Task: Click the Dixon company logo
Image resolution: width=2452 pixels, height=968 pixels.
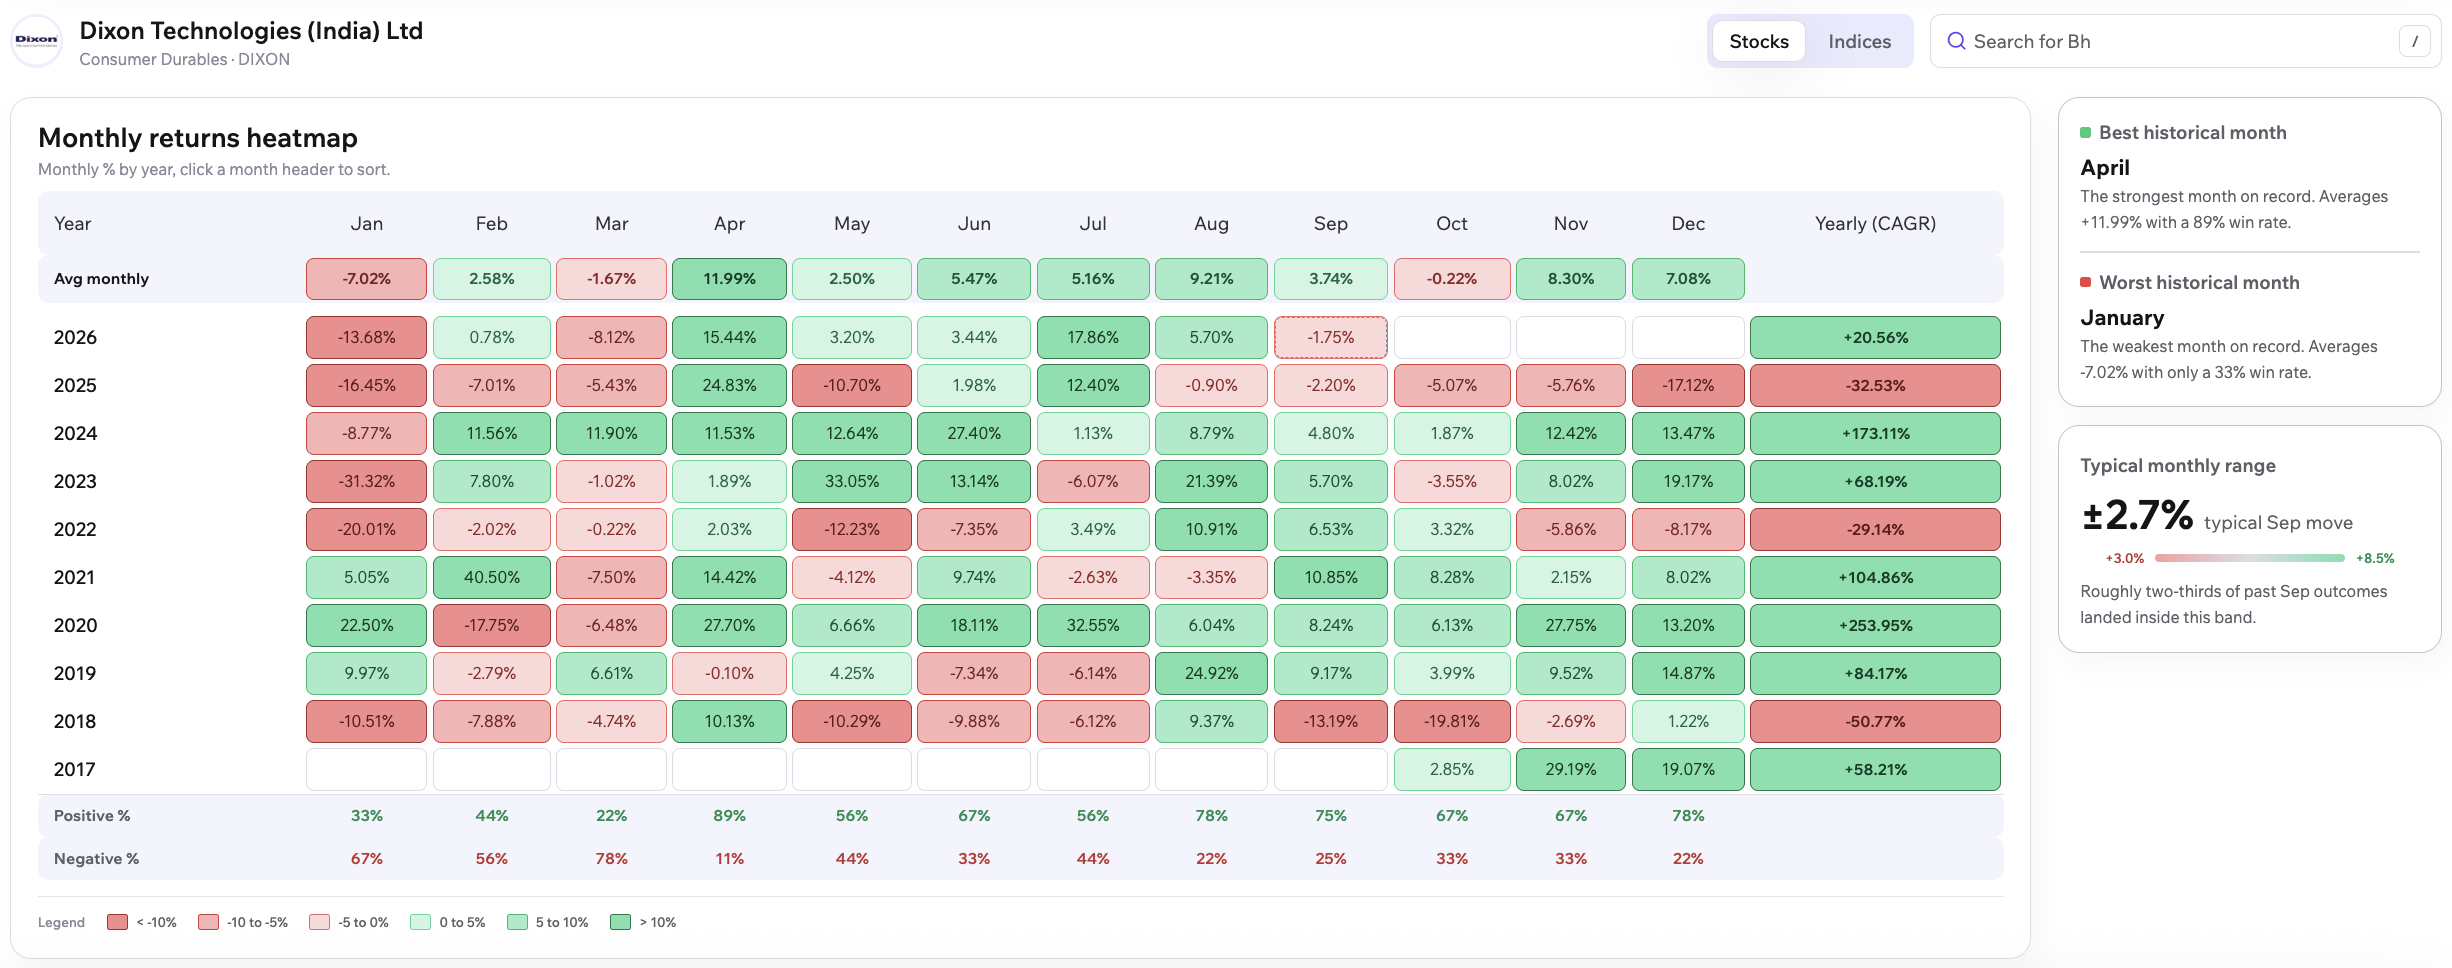Action: click(x=36, y=42)
